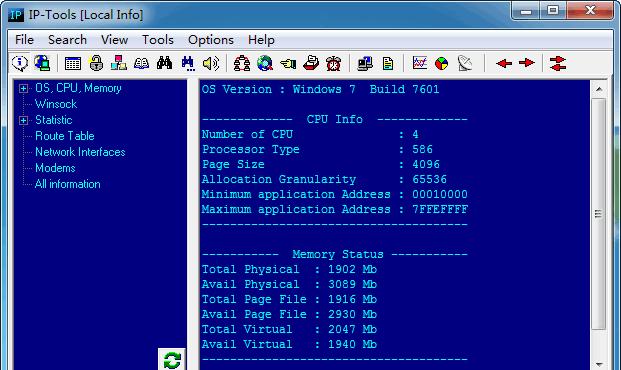Click the 'Allocation Granularity' line
The width and height of the screenshot is (621, 370).
pyautogui.click(x=324, y=179)
